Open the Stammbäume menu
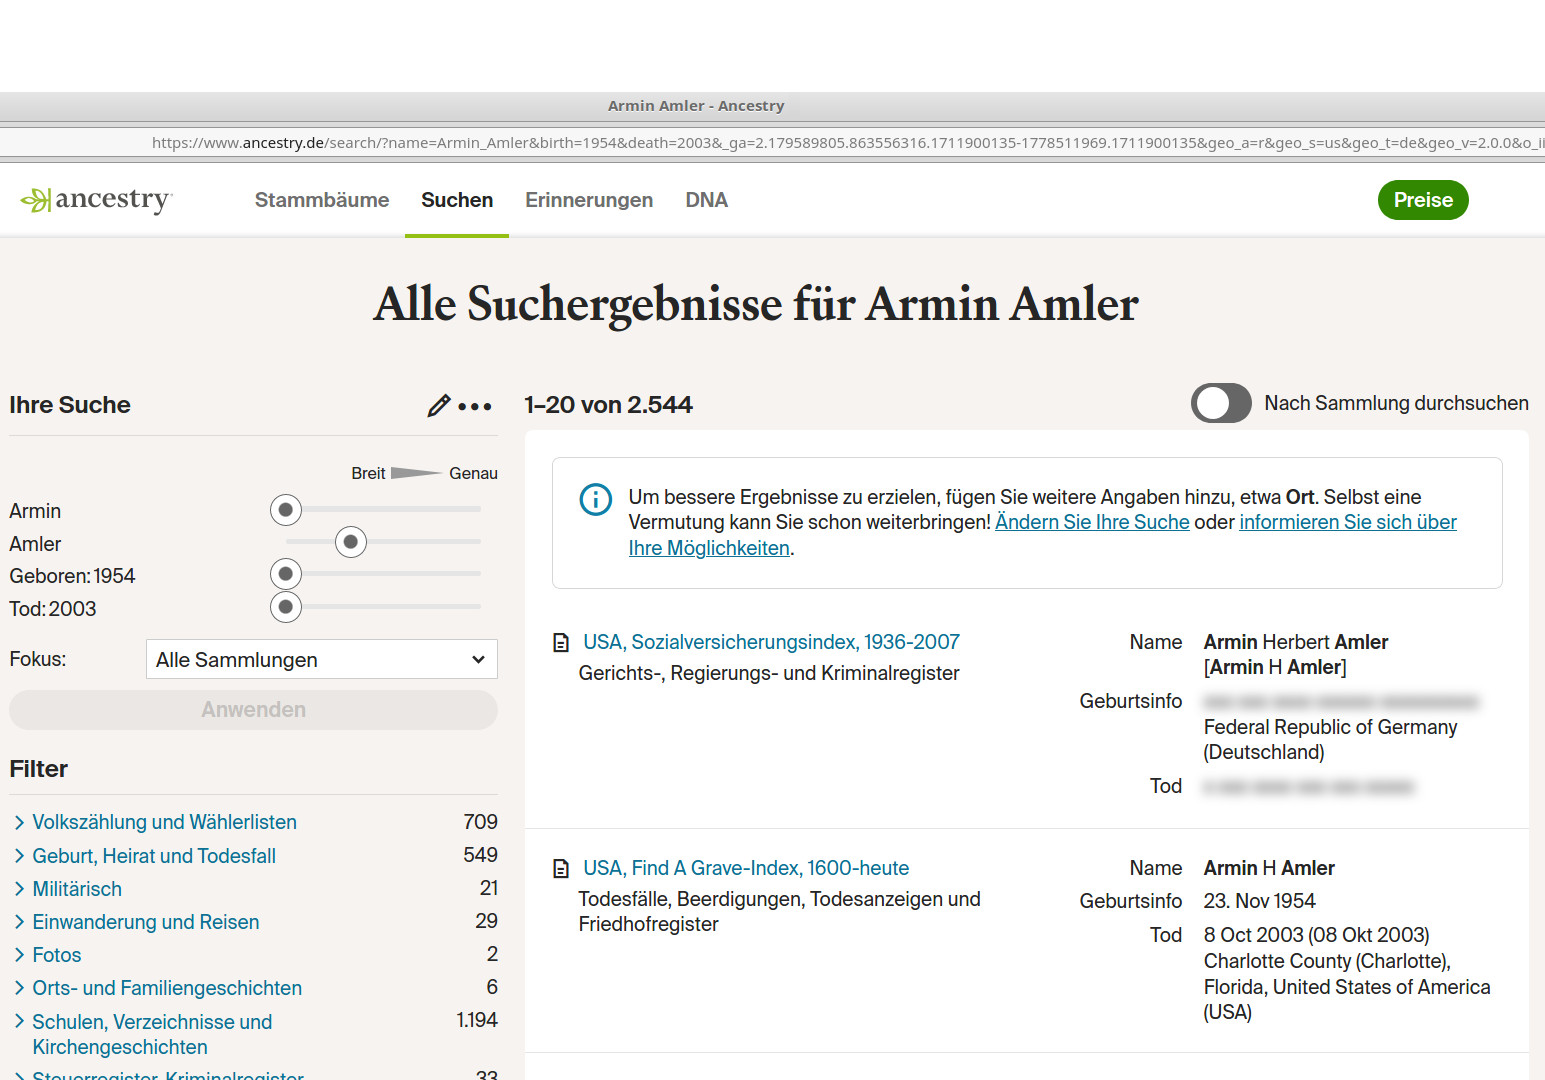Image resolution: width=1545 pixels, height=1080 pixels. (x=322, y=200)
